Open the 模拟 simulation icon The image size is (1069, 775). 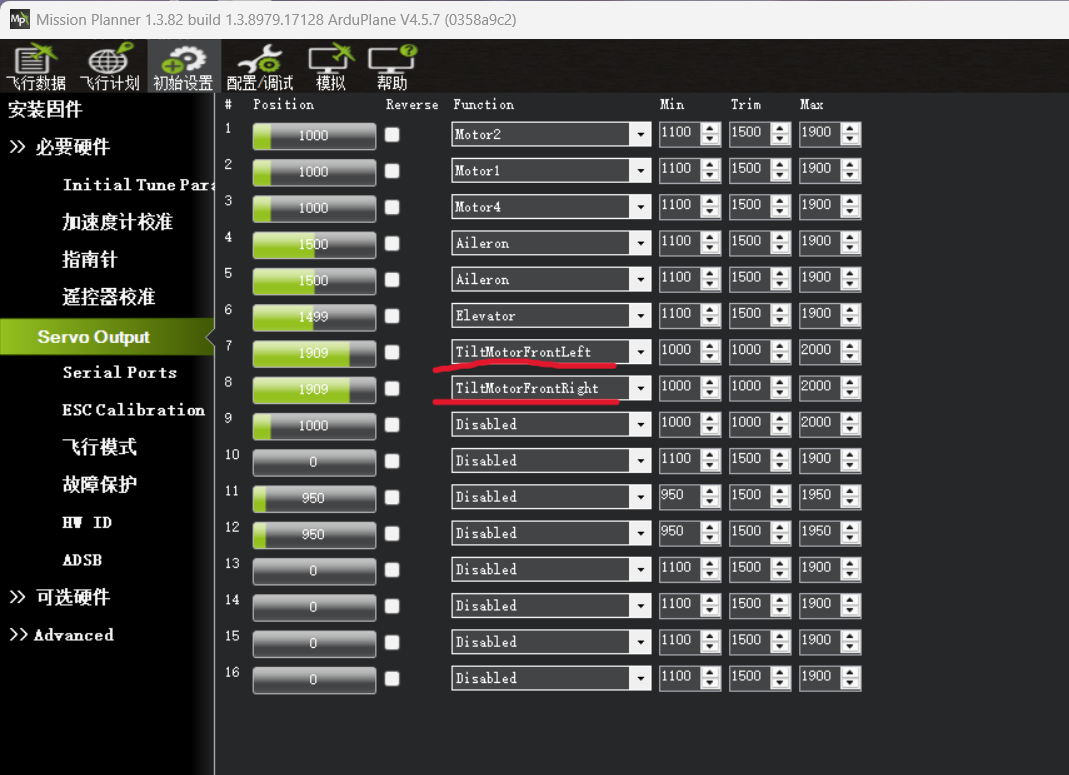tap(331, 67)
